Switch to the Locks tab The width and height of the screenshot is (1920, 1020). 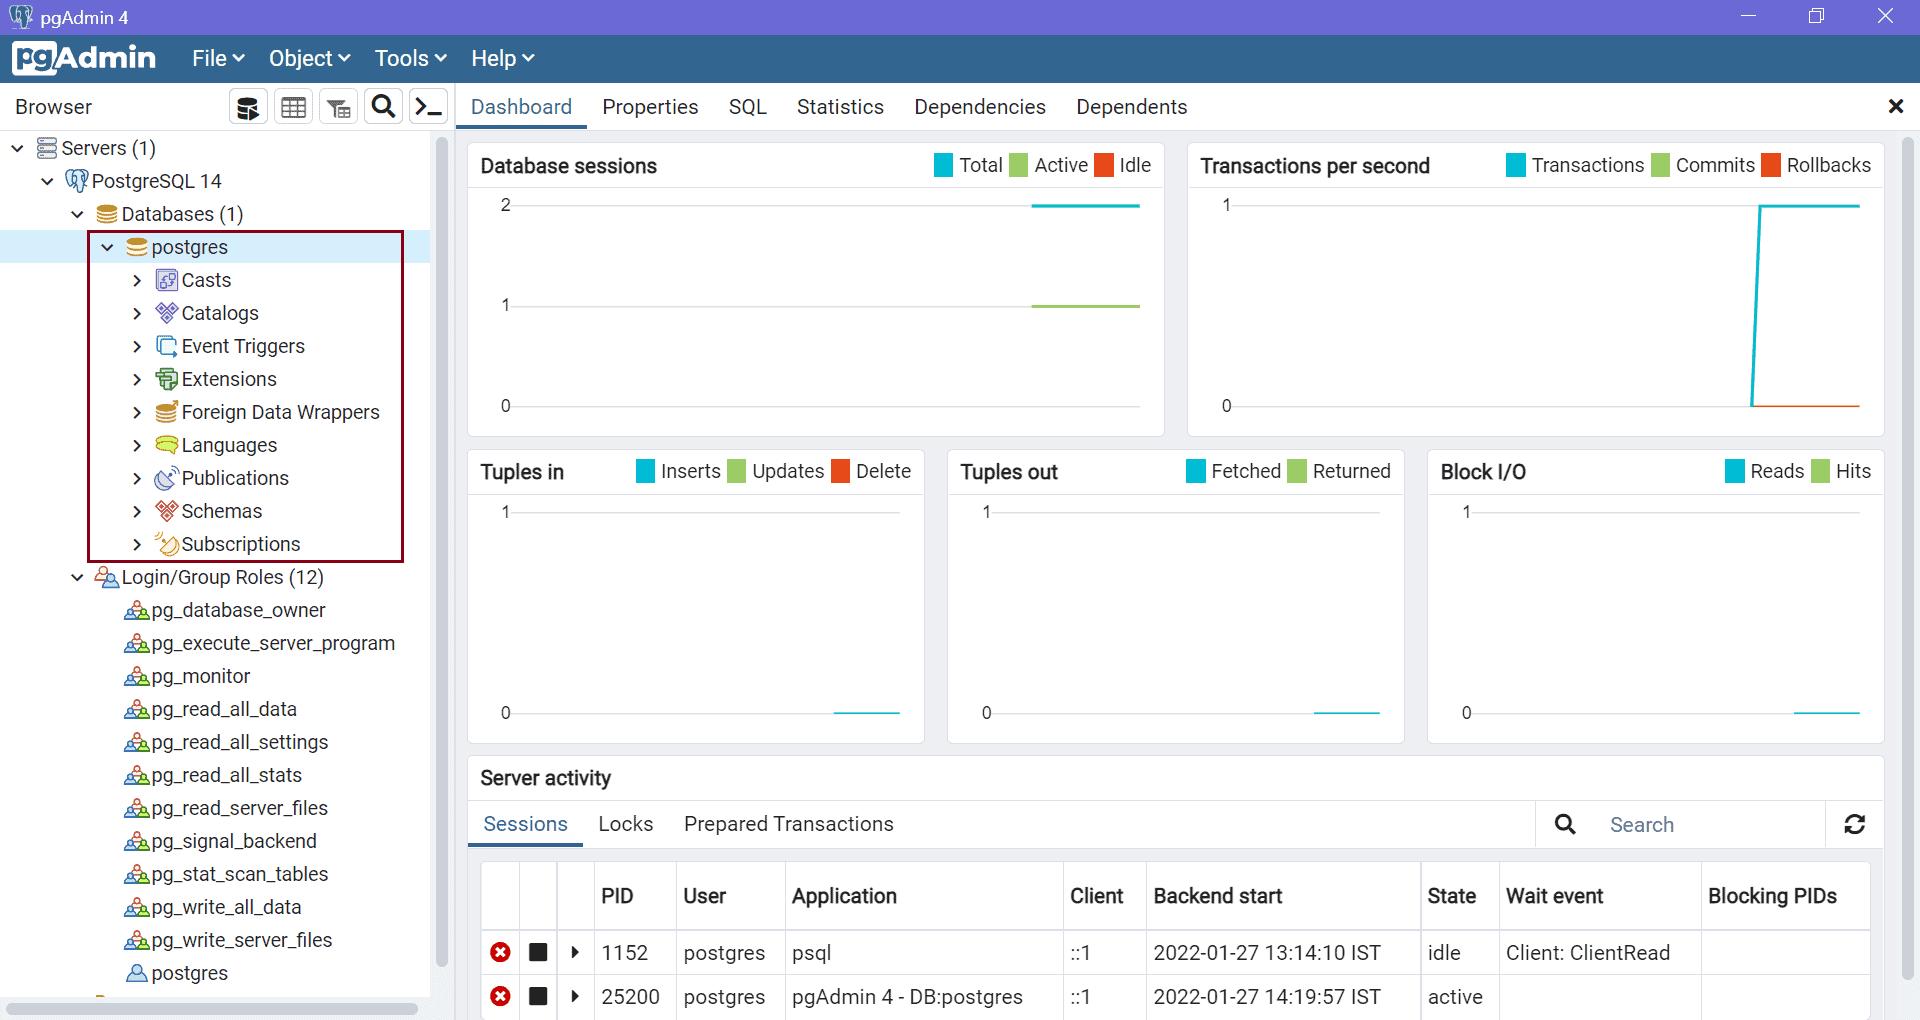(x=625, y=824)
